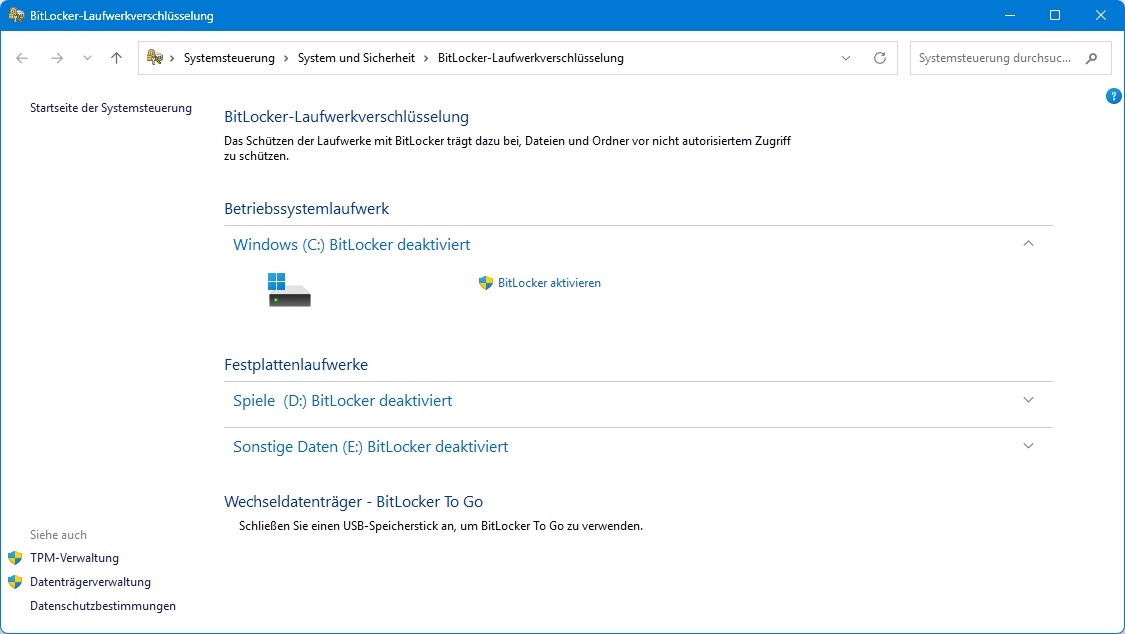Image resolution: width=1125 pixels, height=634 pixels.
Task: Click the magnifier search icon
Action: (1091, 58)
